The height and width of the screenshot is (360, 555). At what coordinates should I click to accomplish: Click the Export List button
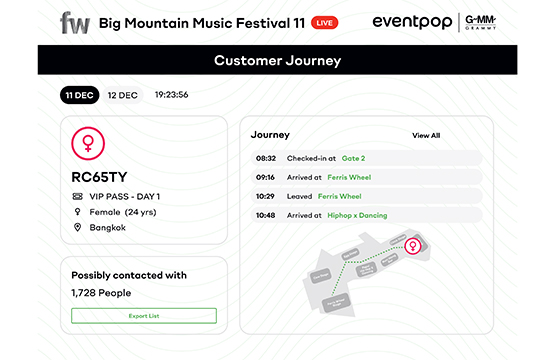(144, 316)
